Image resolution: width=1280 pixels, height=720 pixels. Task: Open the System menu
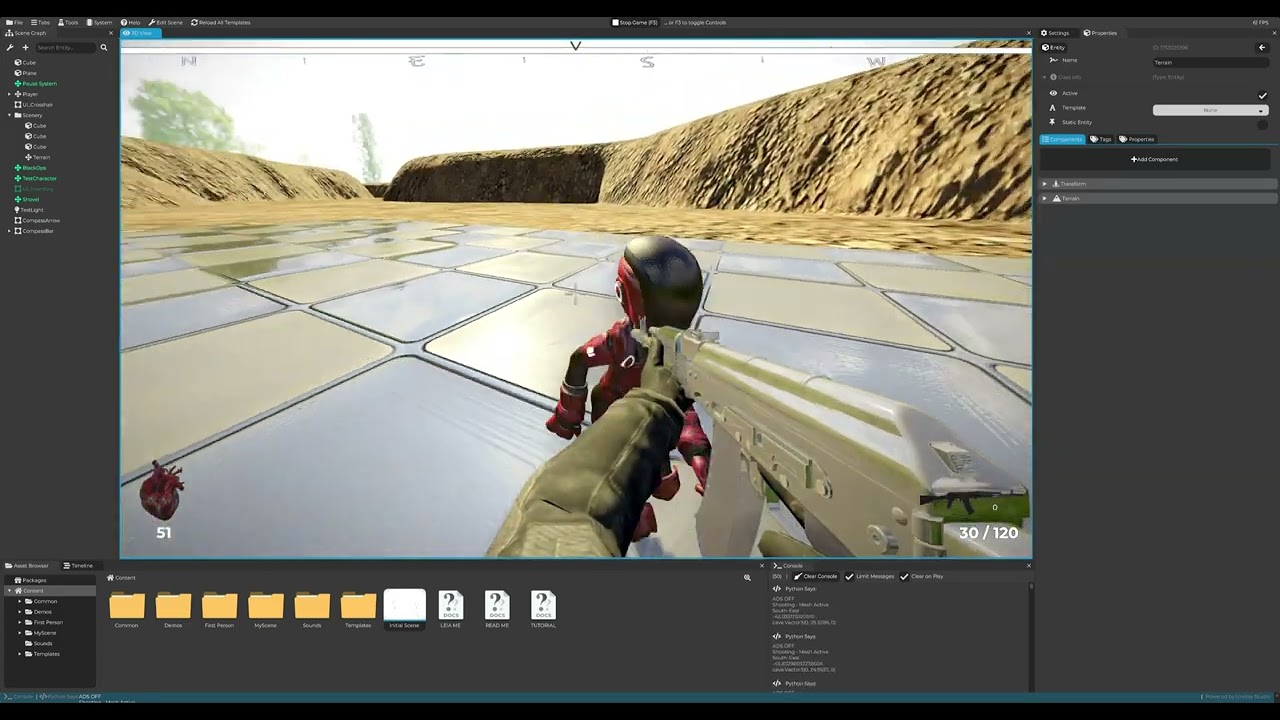[100, 22]
